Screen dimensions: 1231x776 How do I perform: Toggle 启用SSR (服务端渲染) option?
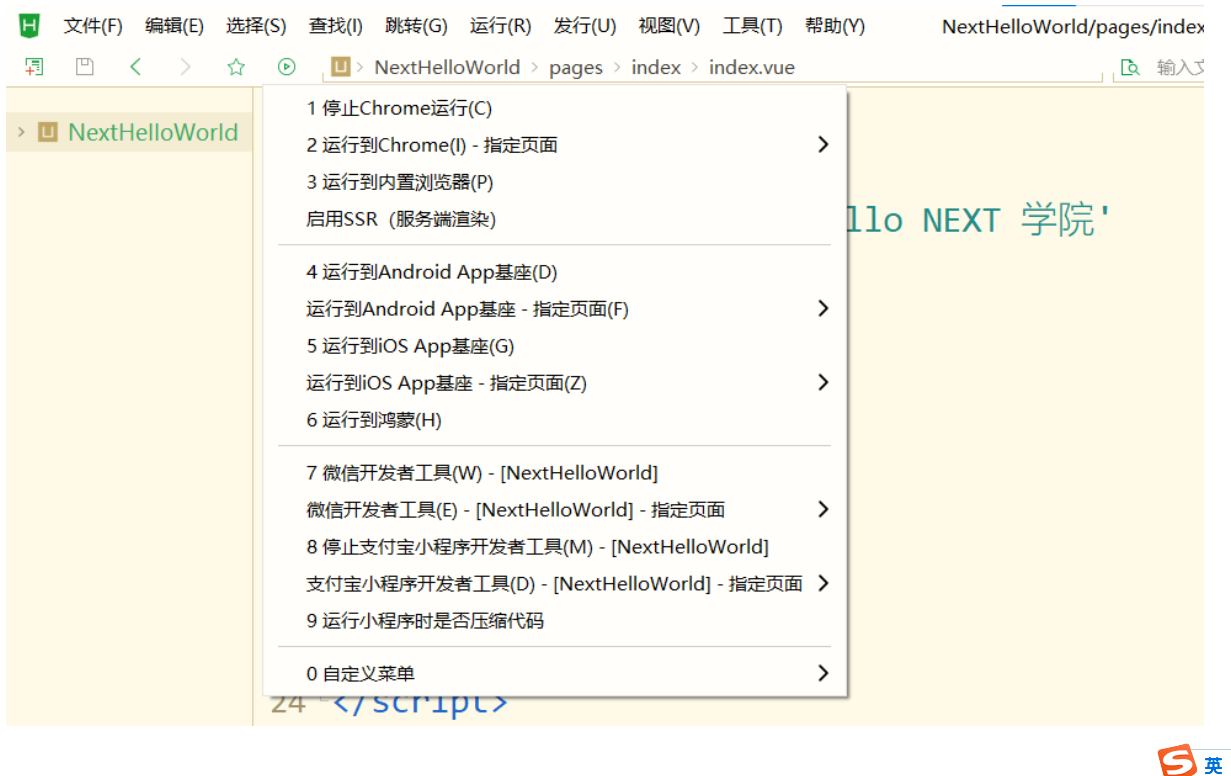pyautogui.click(x=555, y=219)
